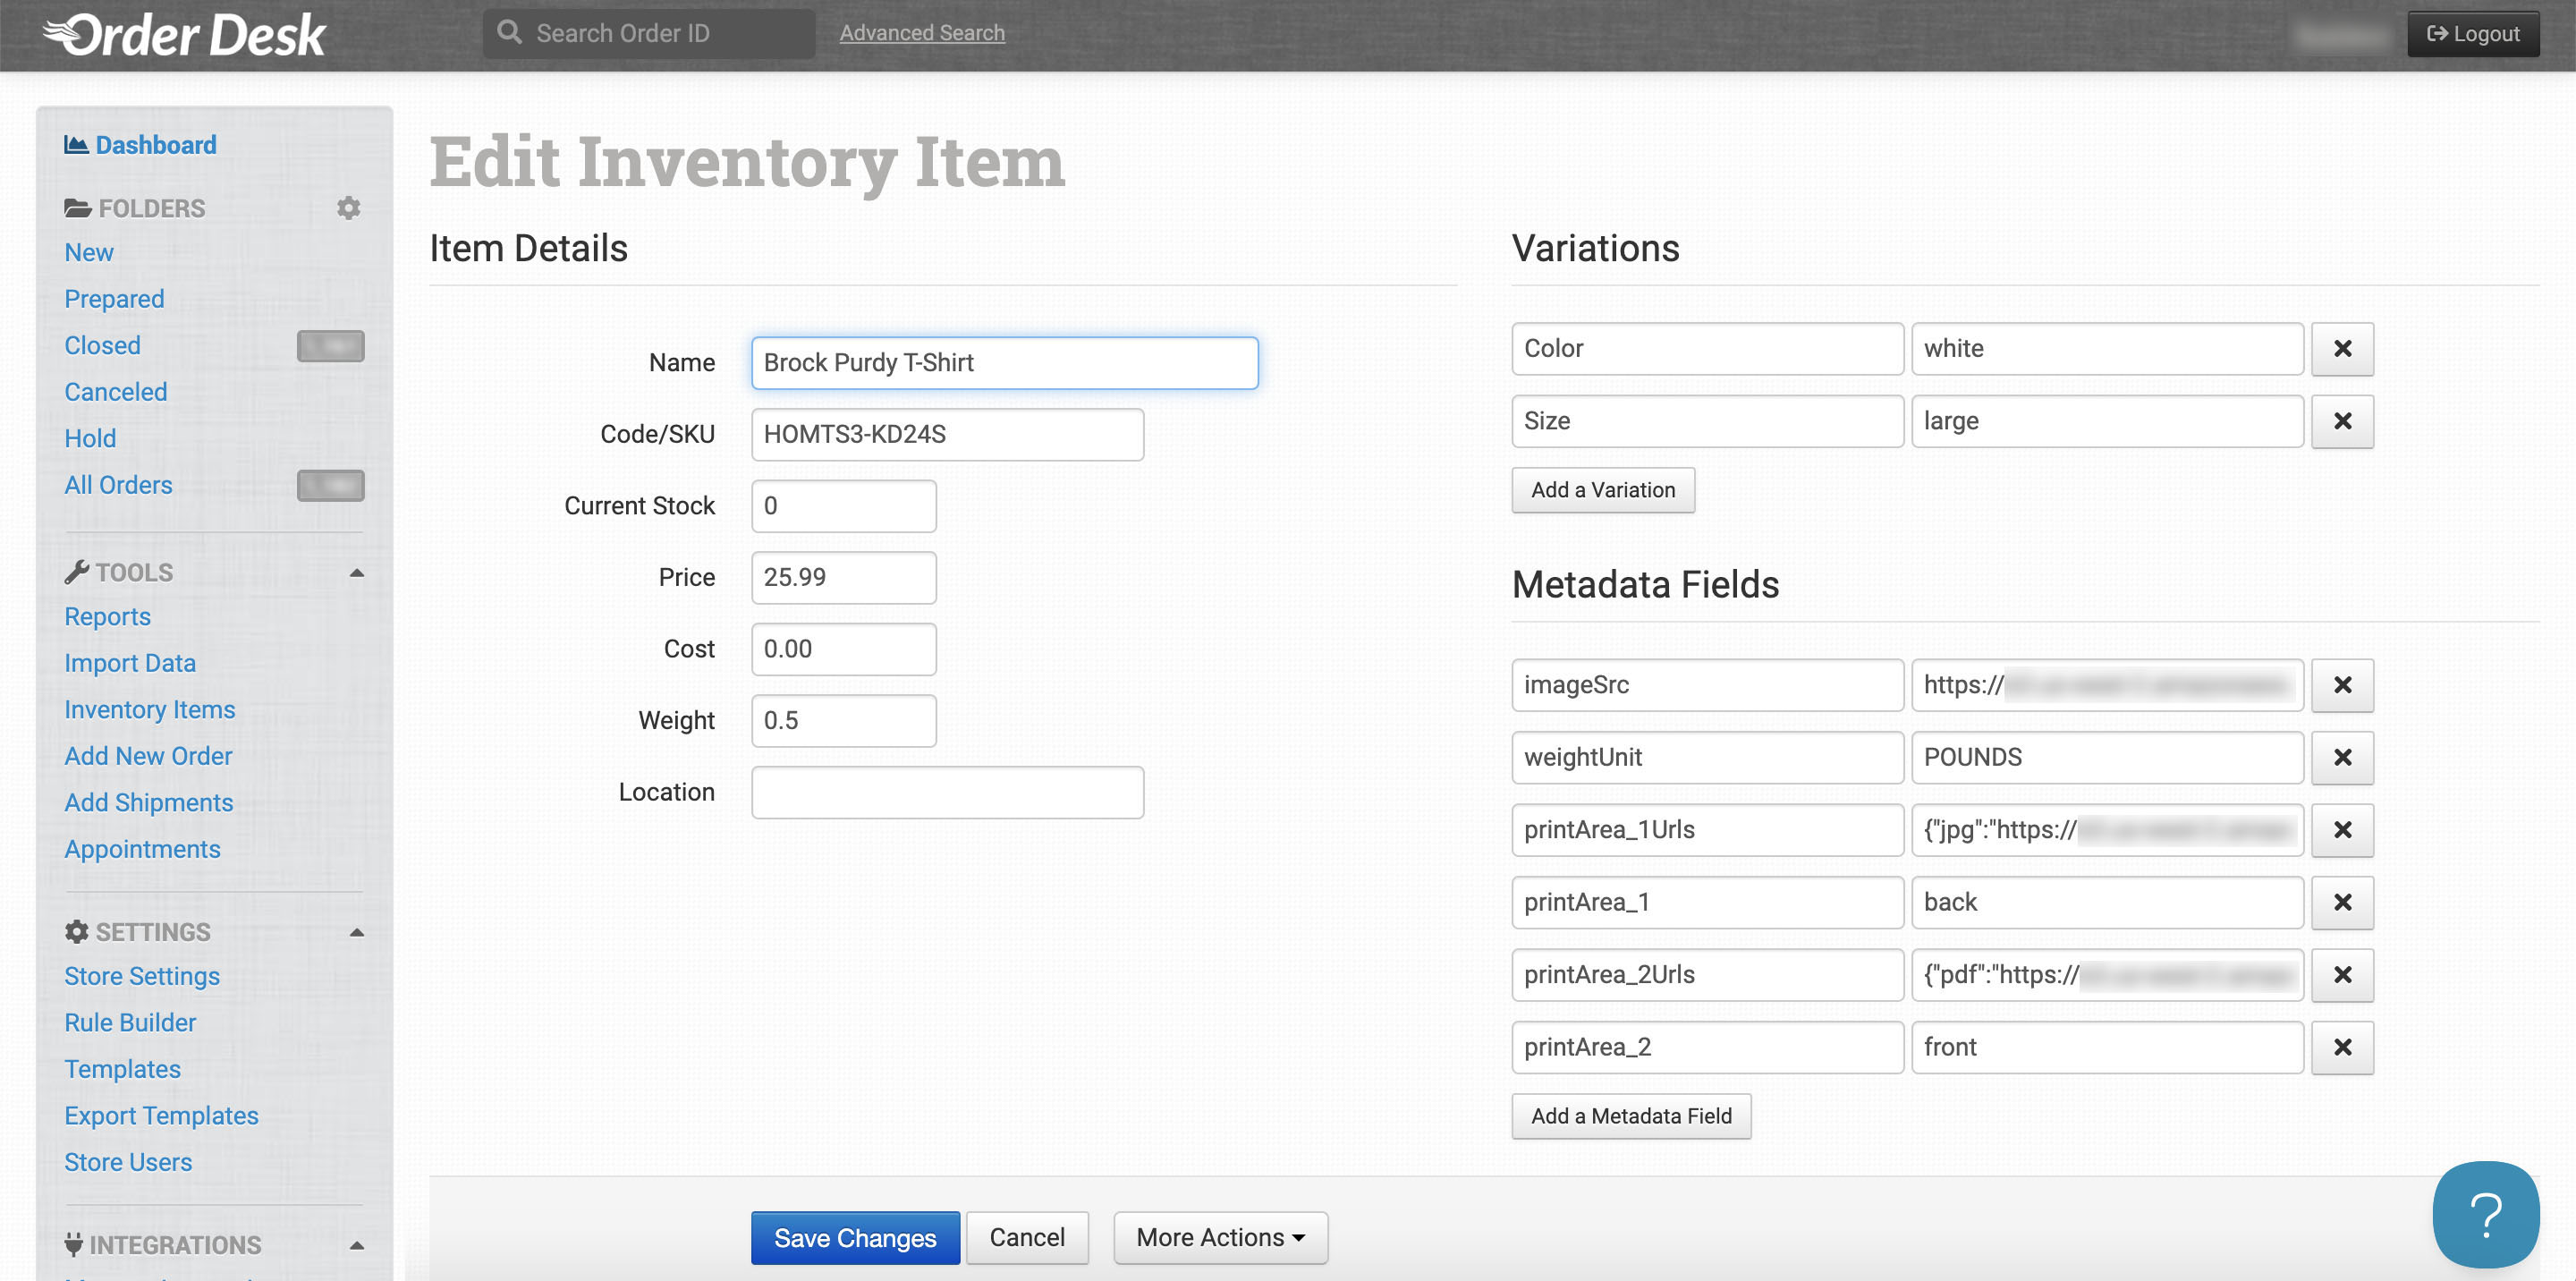Screen dimensions: 2576x1281
Task: Go to Rule Builder settings
Action: (130, 1022)
